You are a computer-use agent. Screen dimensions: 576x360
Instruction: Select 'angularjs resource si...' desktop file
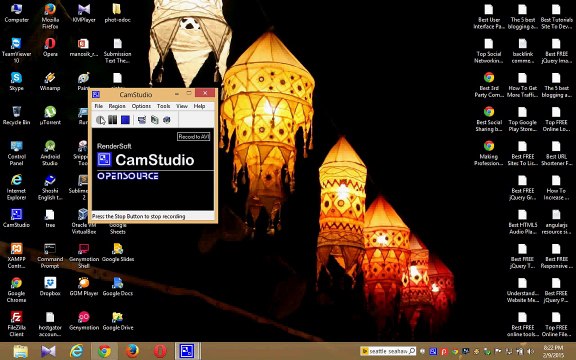click(557, 221)
